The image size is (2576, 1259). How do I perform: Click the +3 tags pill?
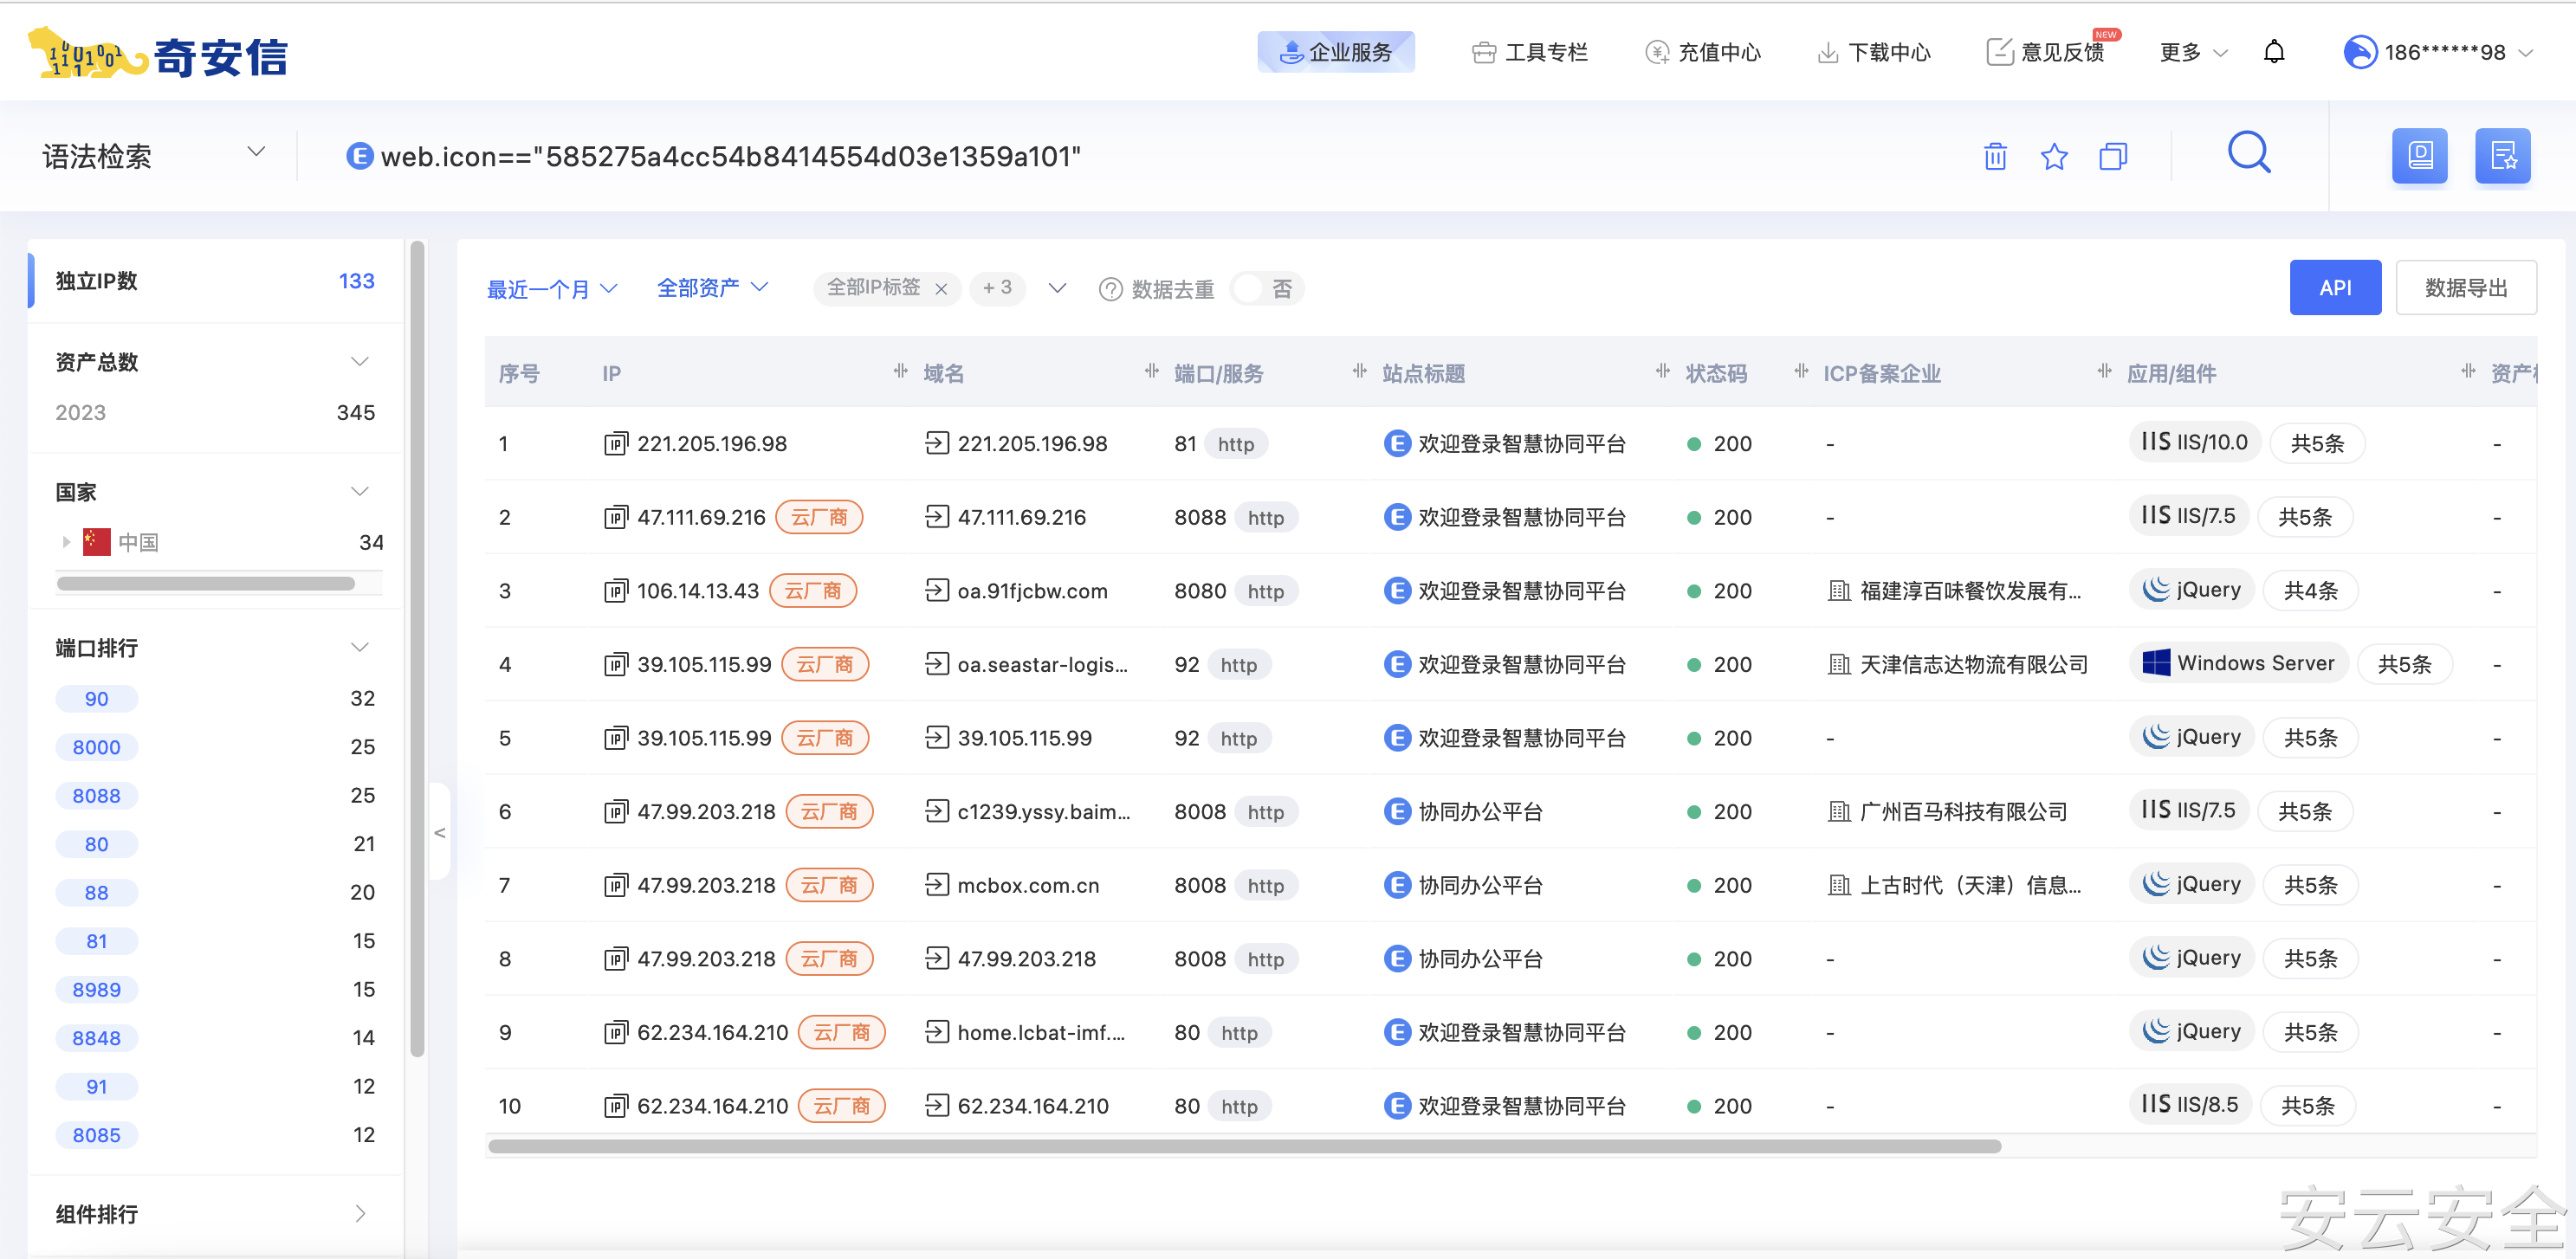point(997,288)
